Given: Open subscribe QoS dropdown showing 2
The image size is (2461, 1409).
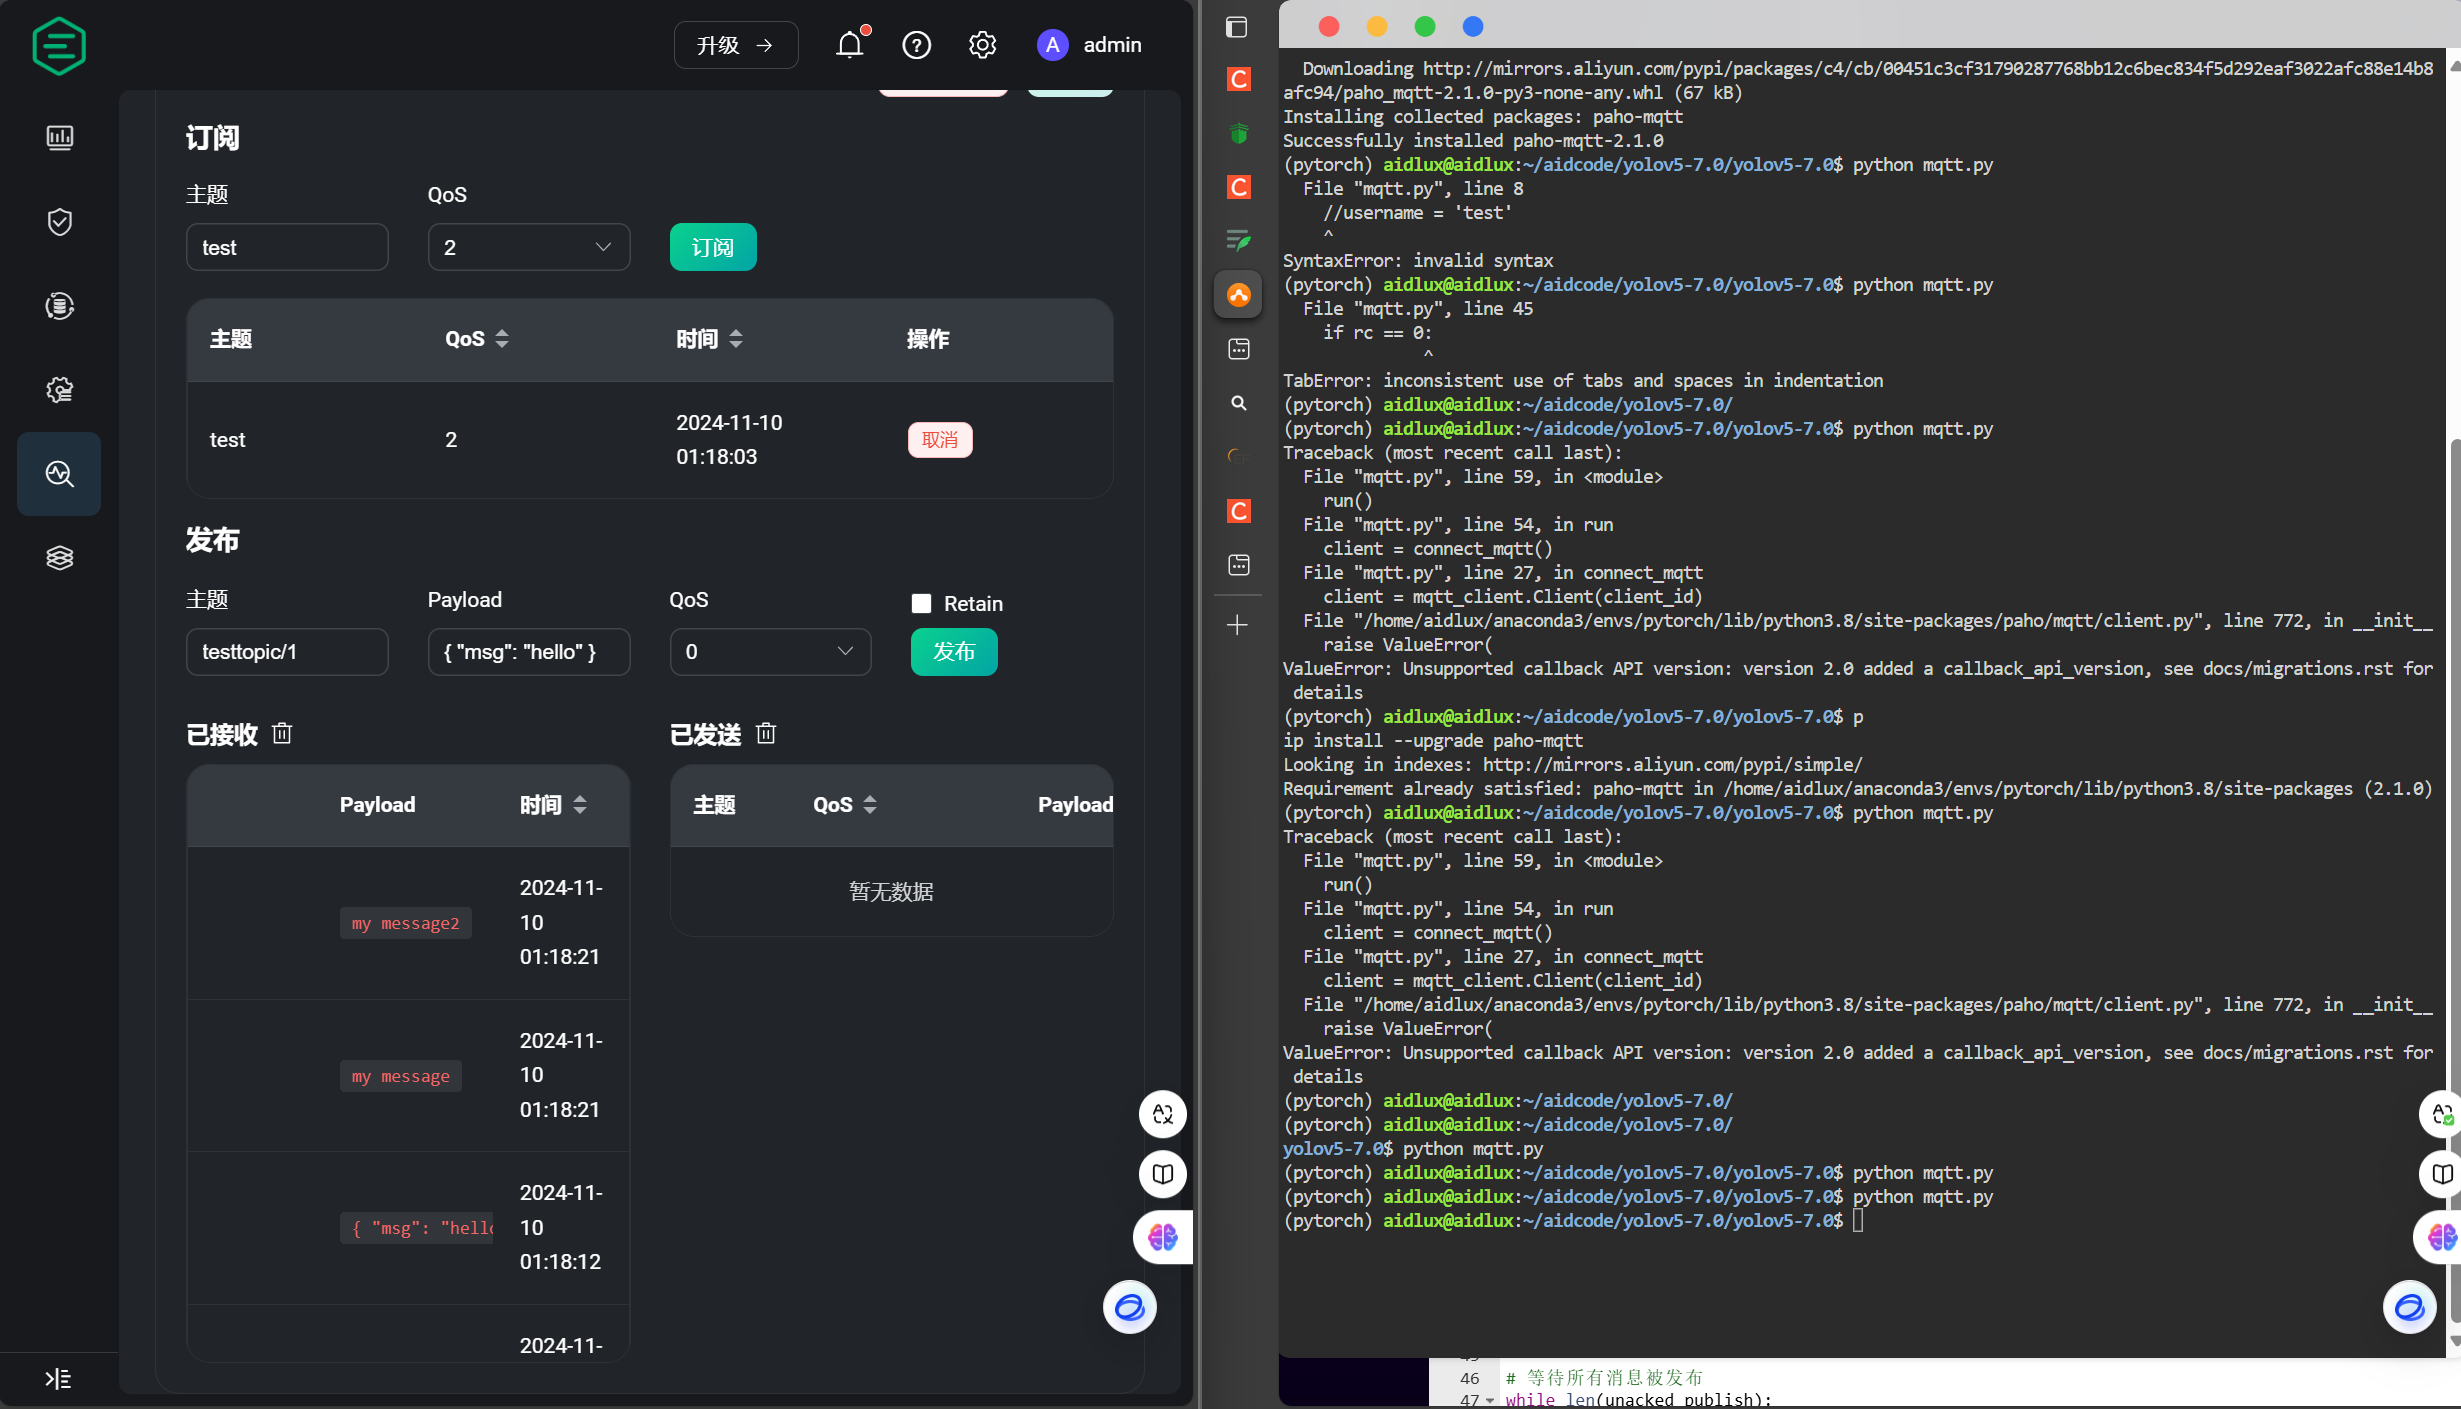Looking at the screenshot, I should point(528,247).
